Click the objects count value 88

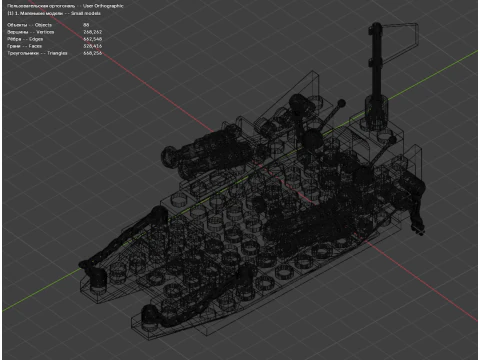point(86,25)
